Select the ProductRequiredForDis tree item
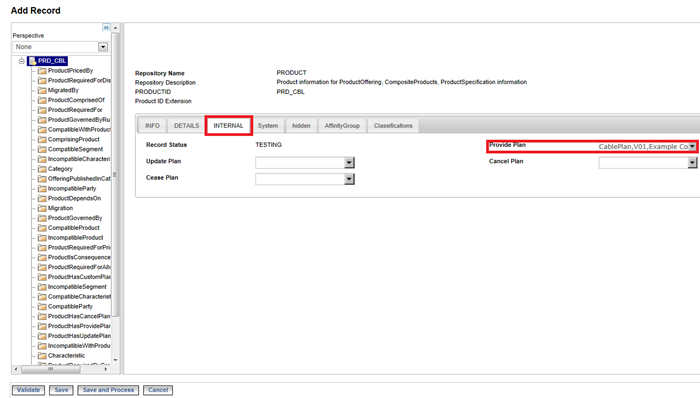 pyautogui.click(x=79, y=80)
